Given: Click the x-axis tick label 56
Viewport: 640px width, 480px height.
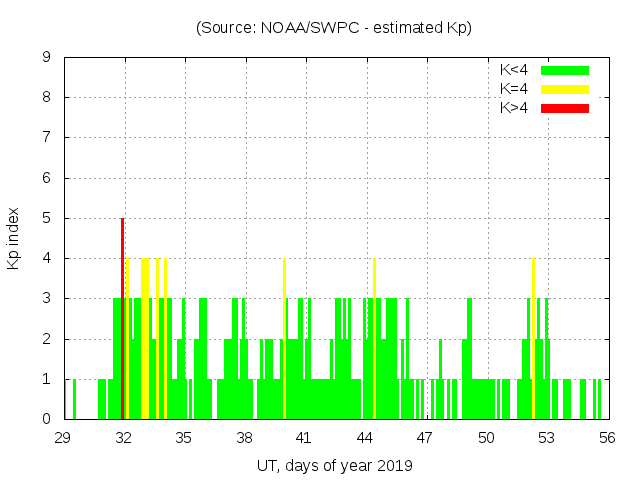Looking at the screenshot, I should point(606,437).
